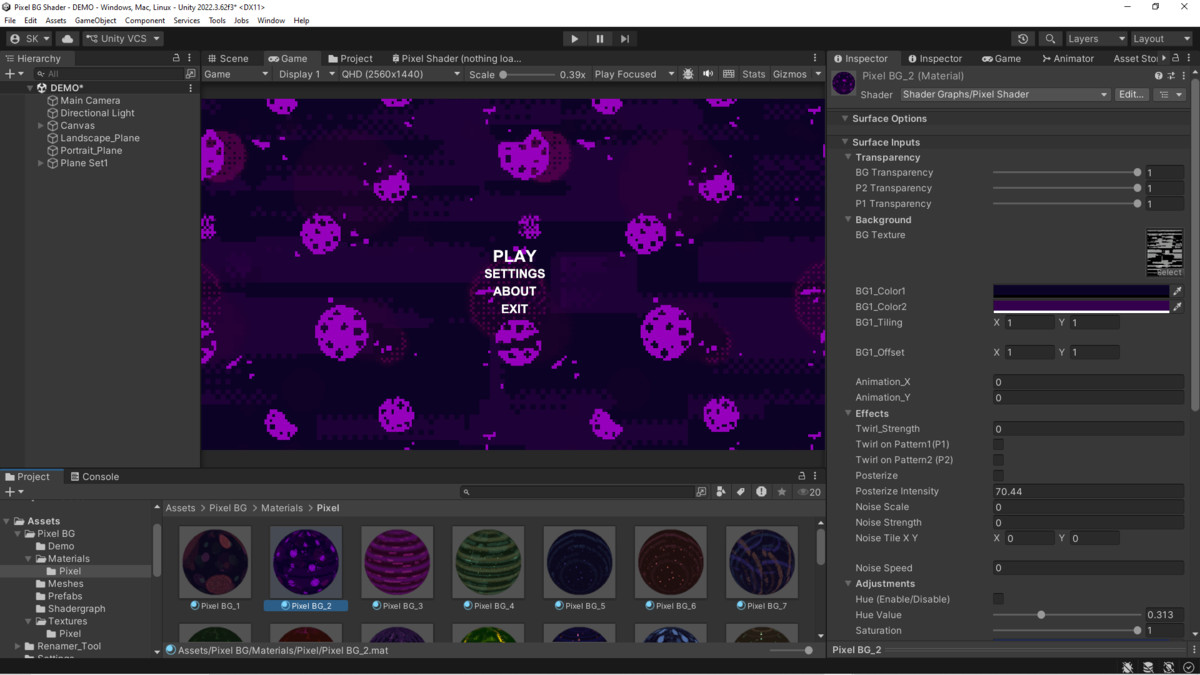The image size is (1200, 675).
Task: Click the Inspector panel lock icon
Action: 1176,58
